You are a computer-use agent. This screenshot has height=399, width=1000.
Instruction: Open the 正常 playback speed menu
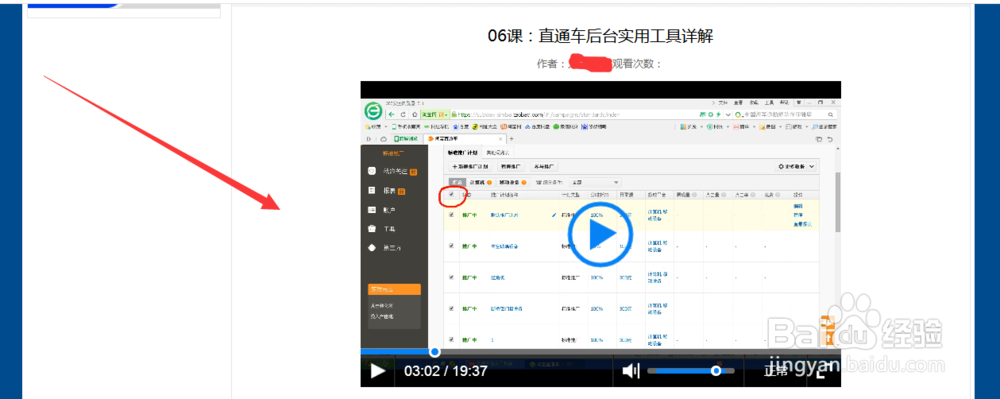coord(776,370)
